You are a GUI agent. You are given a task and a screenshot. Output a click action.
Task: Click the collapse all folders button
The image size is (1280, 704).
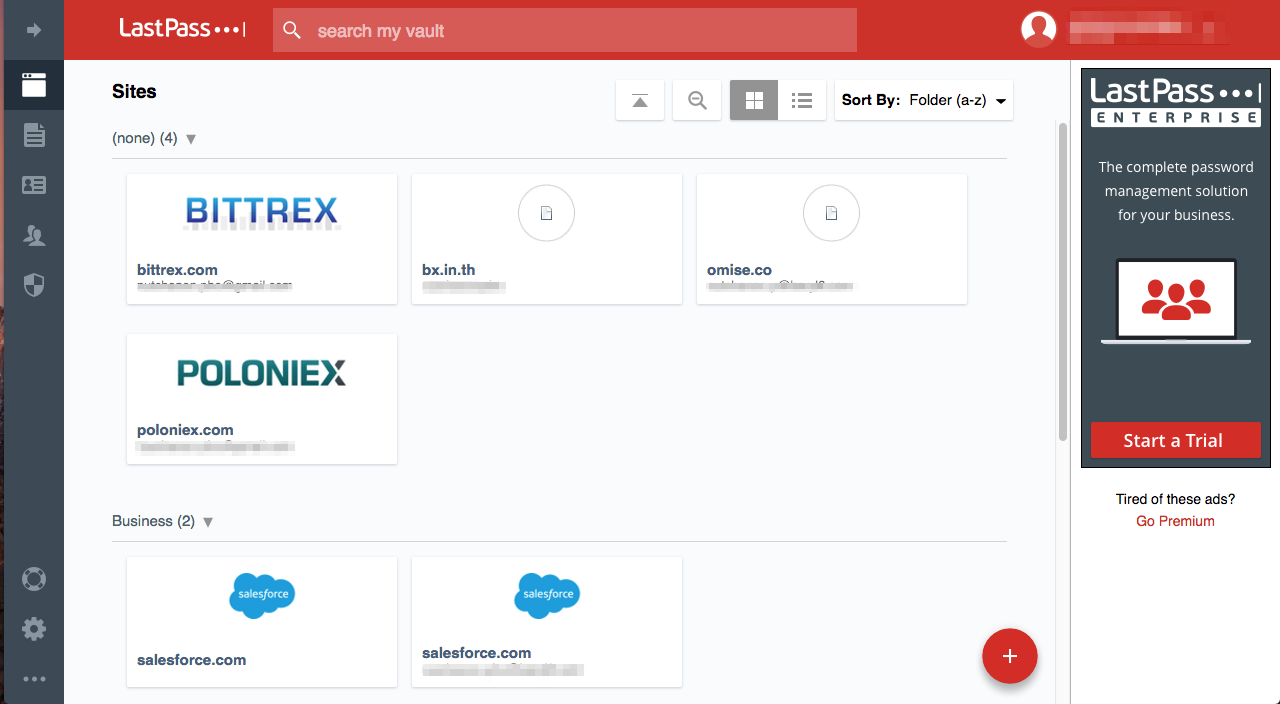coord(640,100)
